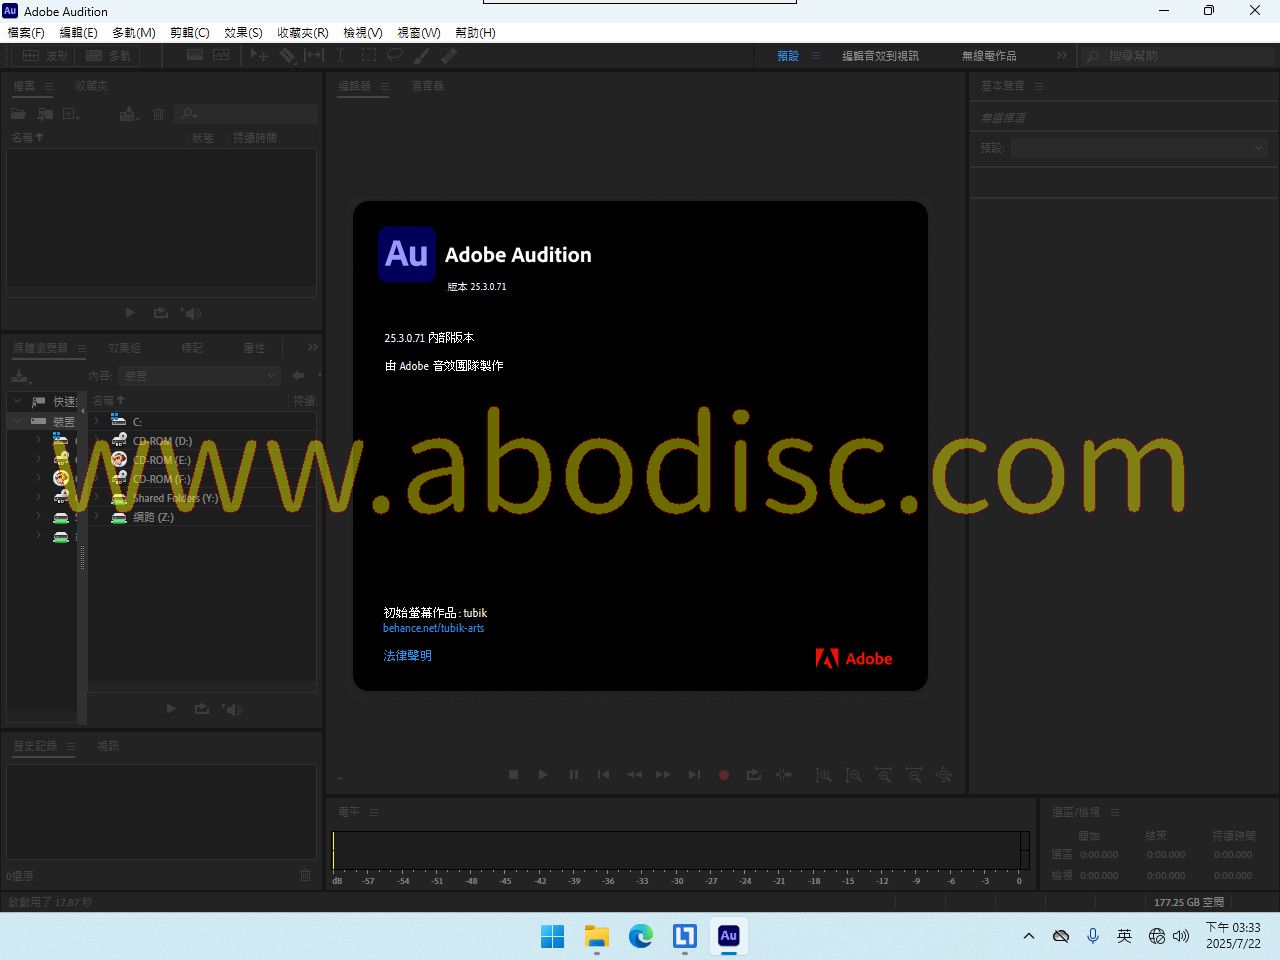
Task: Select the Lasso Selection tool
Action: [395, 56]
